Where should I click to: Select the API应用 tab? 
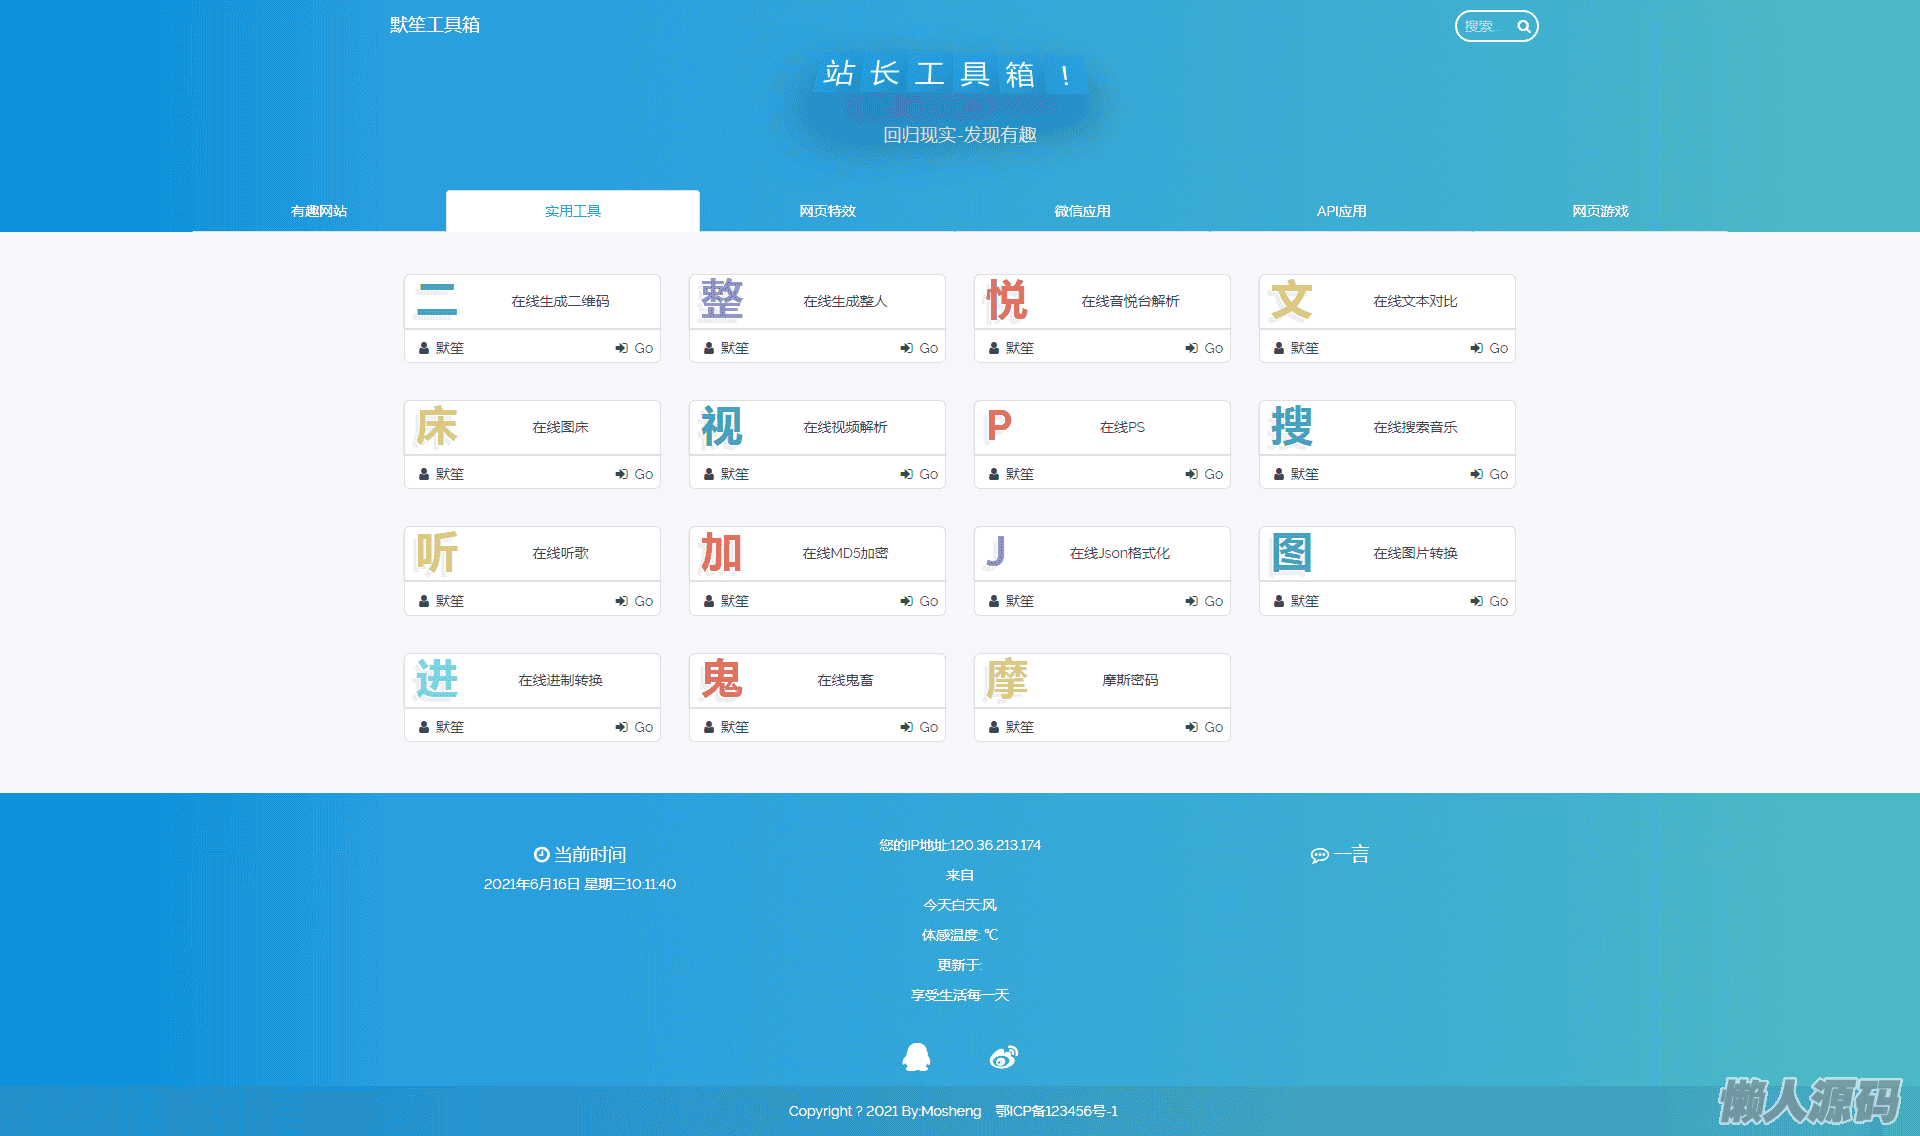tap(1341, 211)
